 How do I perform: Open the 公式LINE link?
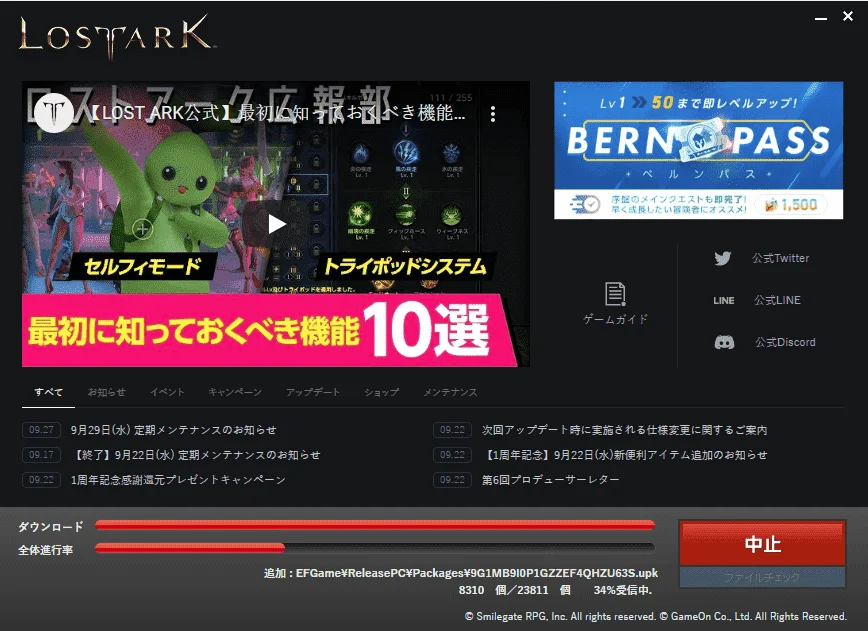pos(777,301)
